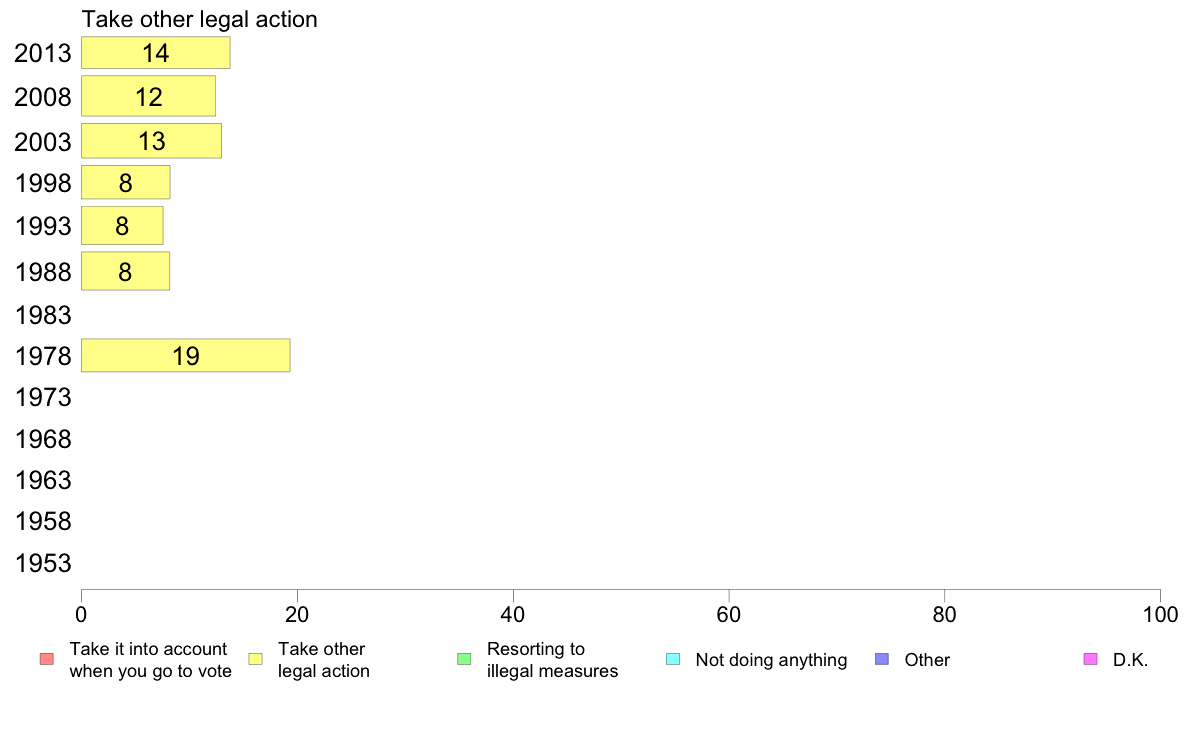This screenshot has width=1188, height=736.
Task: Click the magenta D.K. legend swatch
Action: [1090, 659]
